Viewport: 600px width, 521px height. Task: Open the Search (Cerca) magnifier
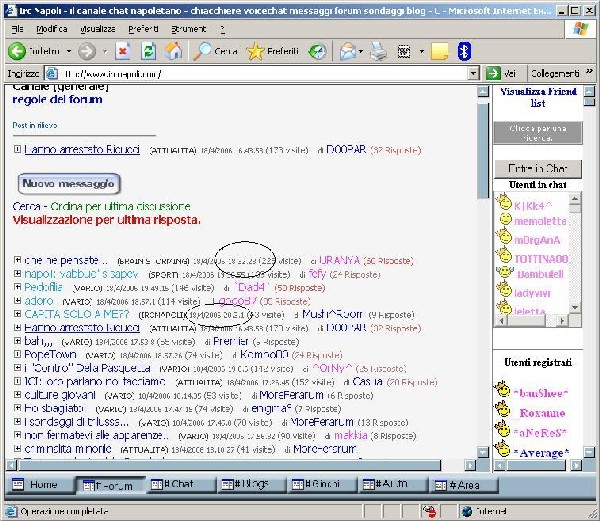203,51
